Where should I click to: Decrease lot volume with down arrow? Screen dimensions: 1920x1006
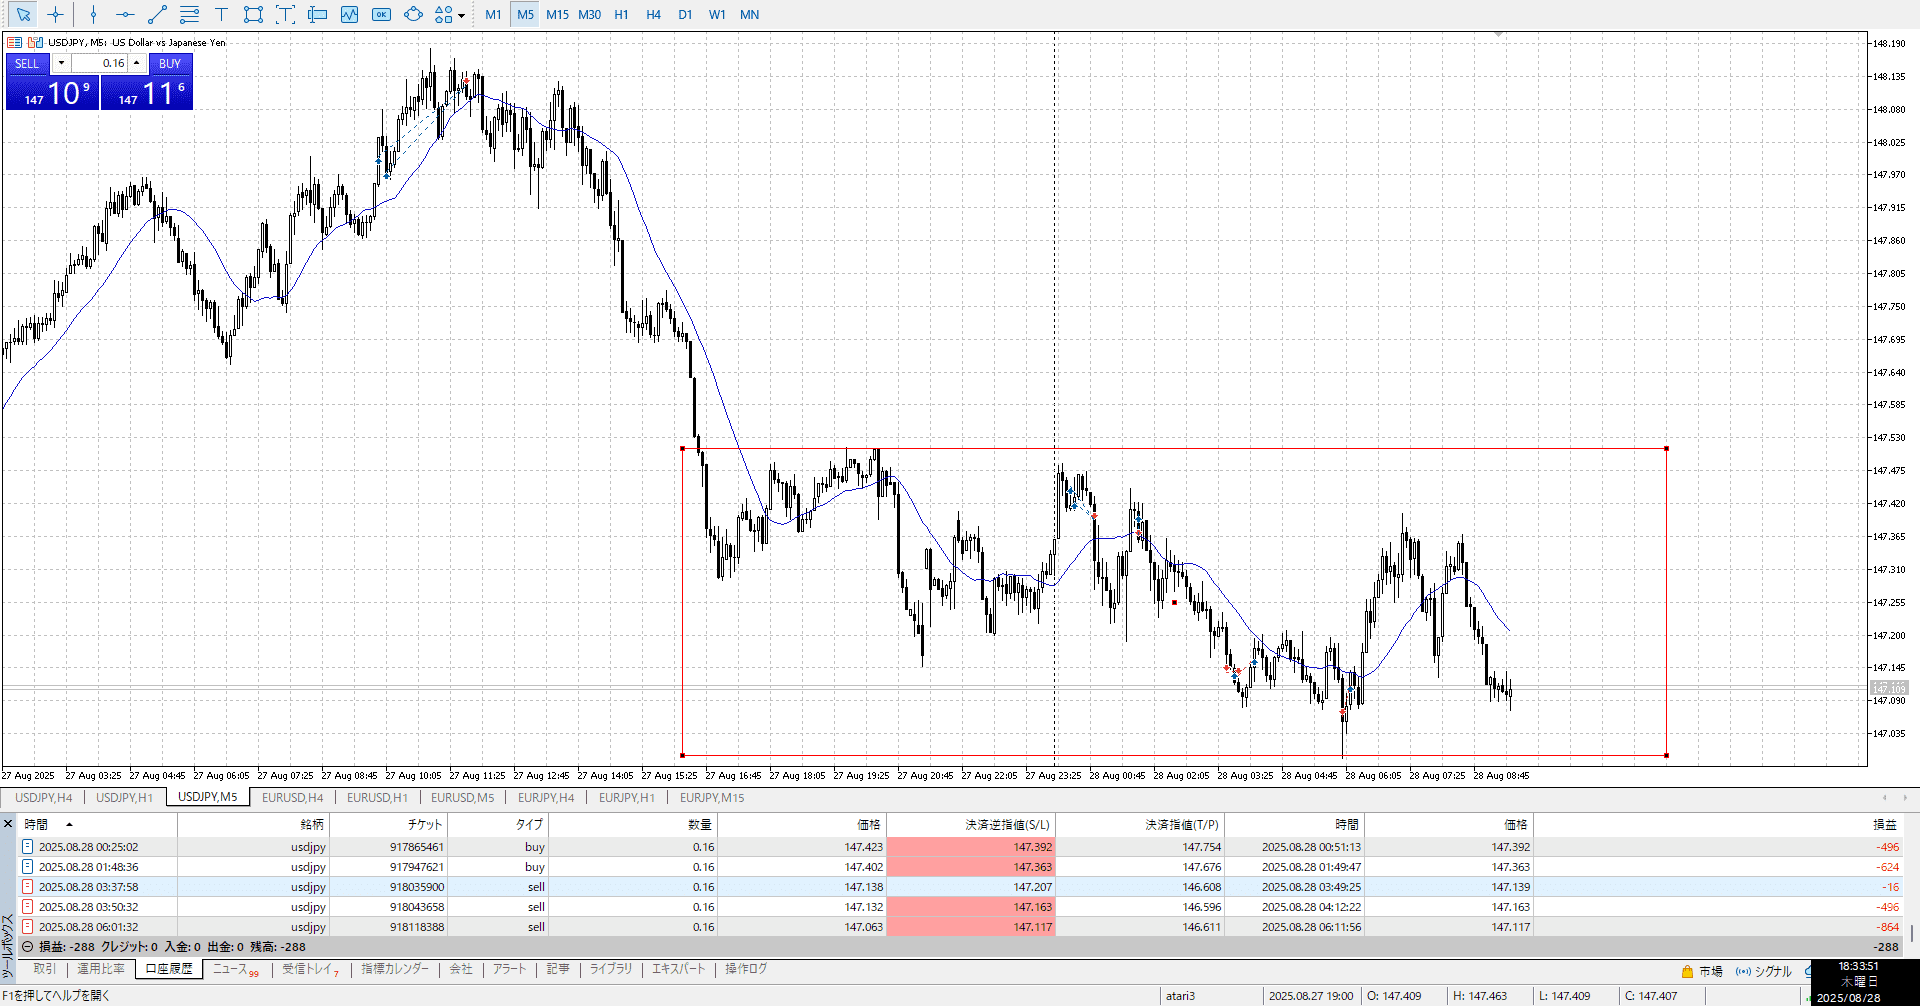click(61, 63)
